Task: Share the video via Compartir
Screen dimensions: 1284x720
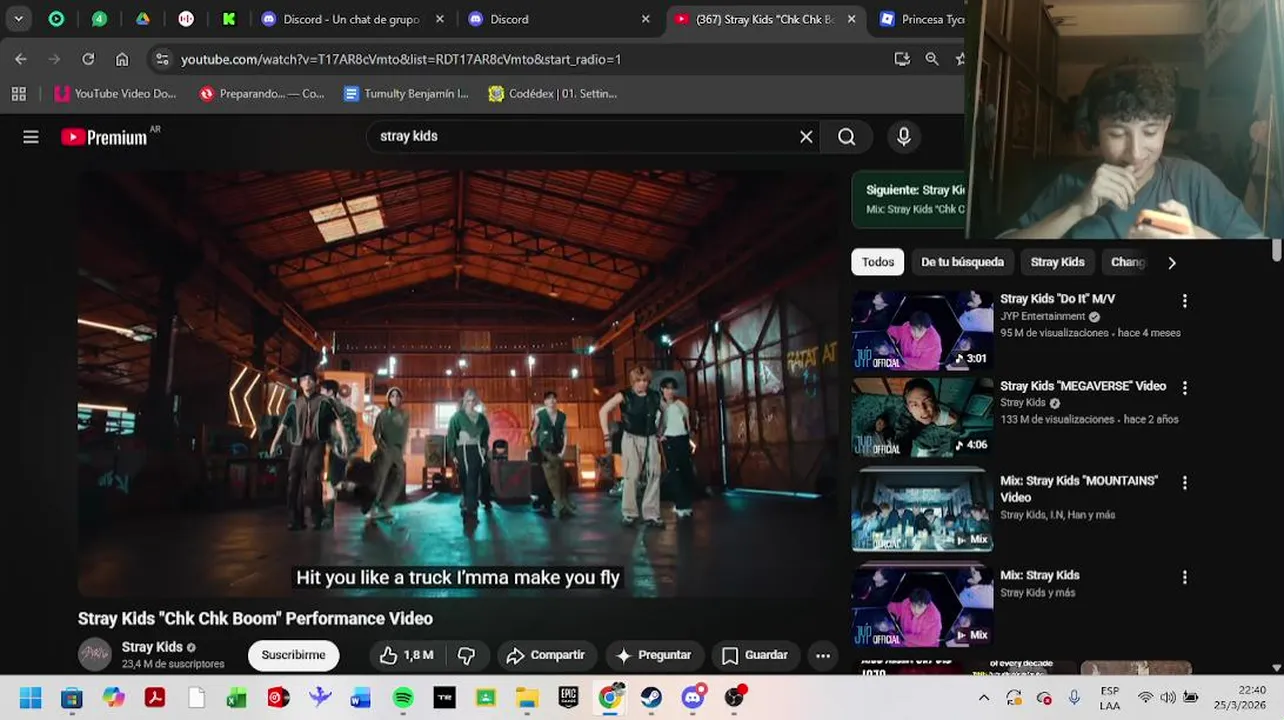Action: (545, 655)
